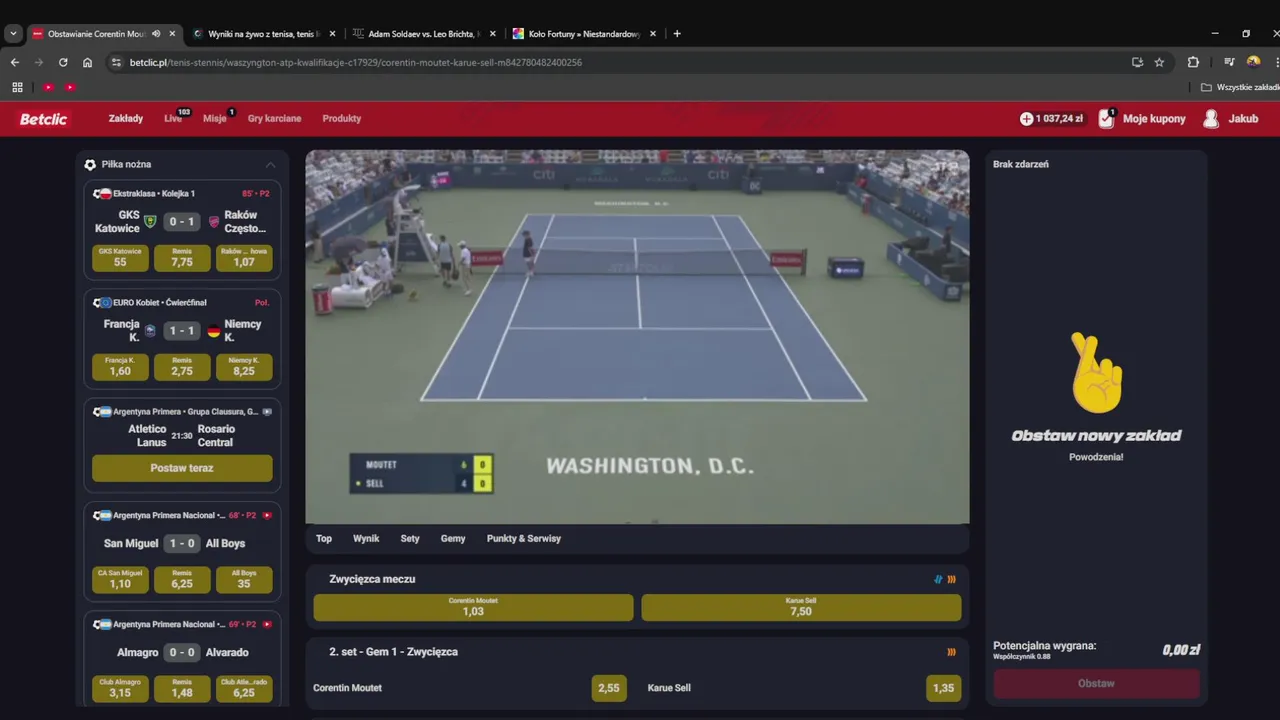Screen dimensions: 1280x720
Task: Click the Germany flag by Niemcy K.
Action: click(213, 331)
